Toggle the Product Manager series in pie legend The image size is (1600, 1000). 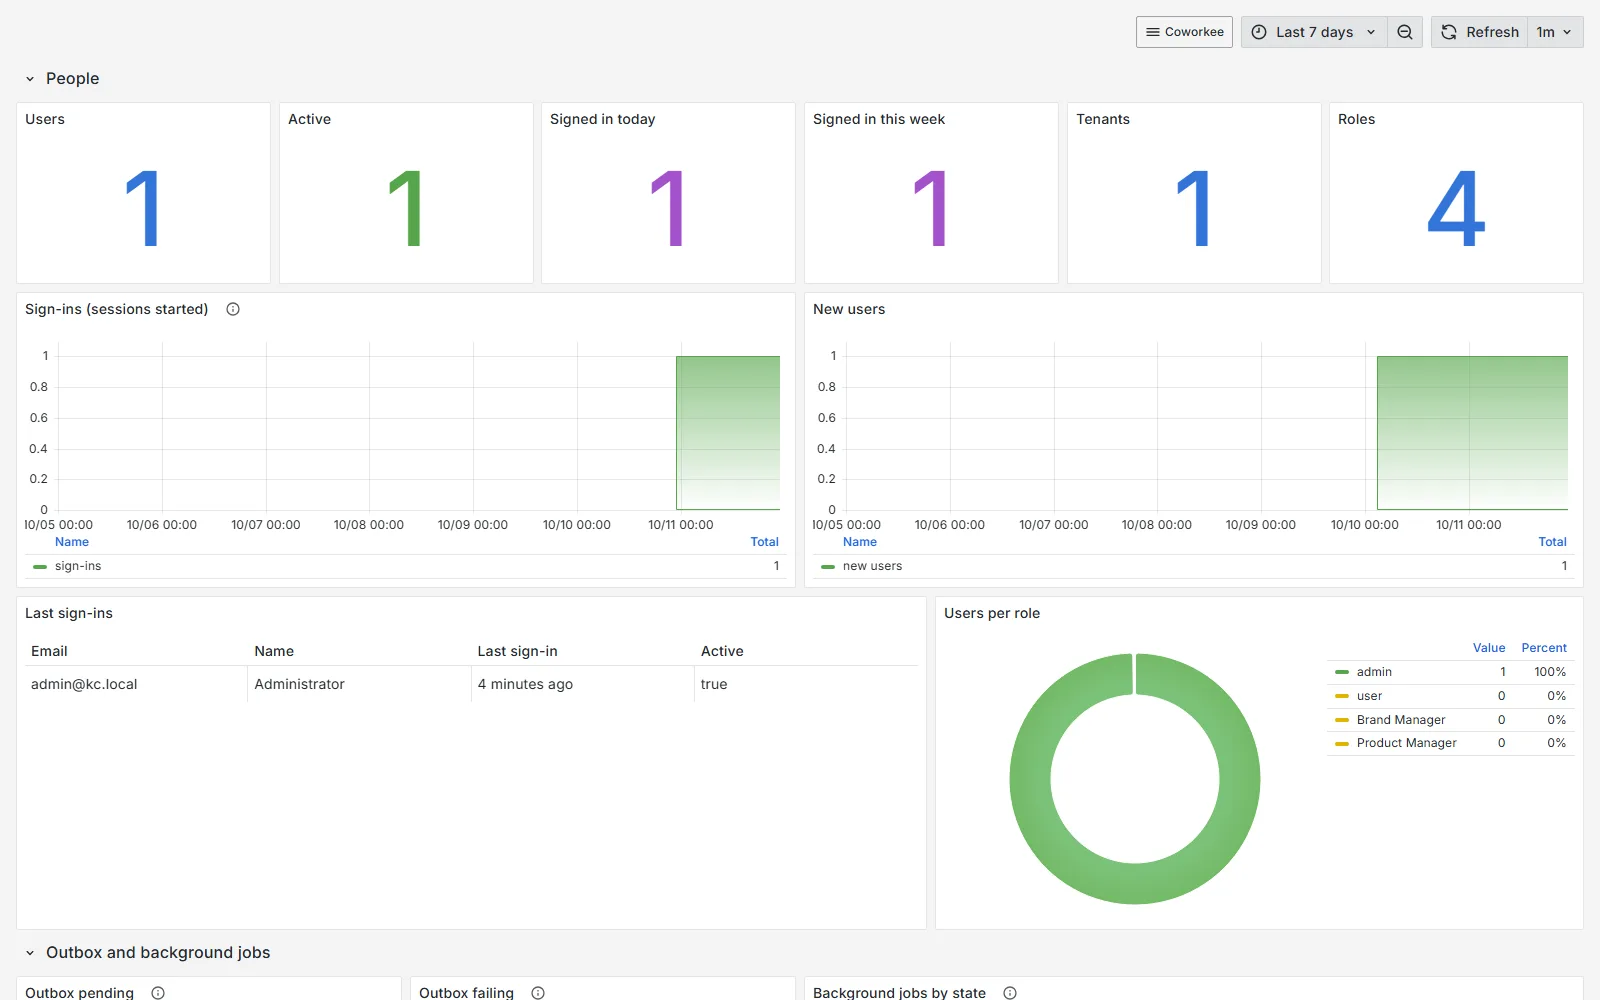[x=1406, y=743]
